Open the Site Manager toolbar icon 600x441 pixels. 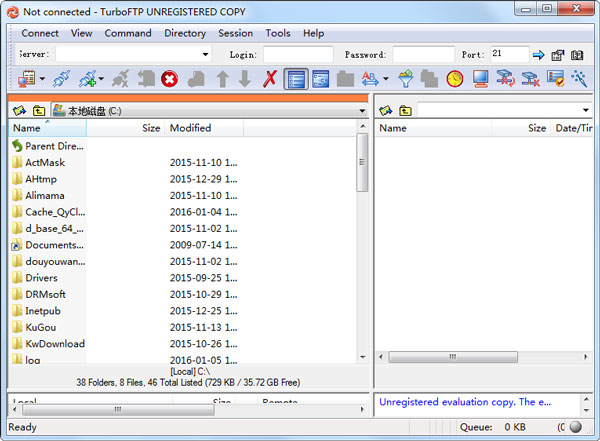(x=26, y=79)
